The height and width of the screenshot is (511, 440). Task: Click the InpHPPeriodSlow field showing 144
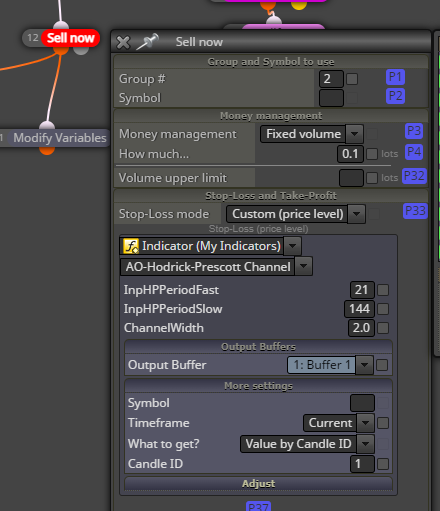[x=359, y=309]
